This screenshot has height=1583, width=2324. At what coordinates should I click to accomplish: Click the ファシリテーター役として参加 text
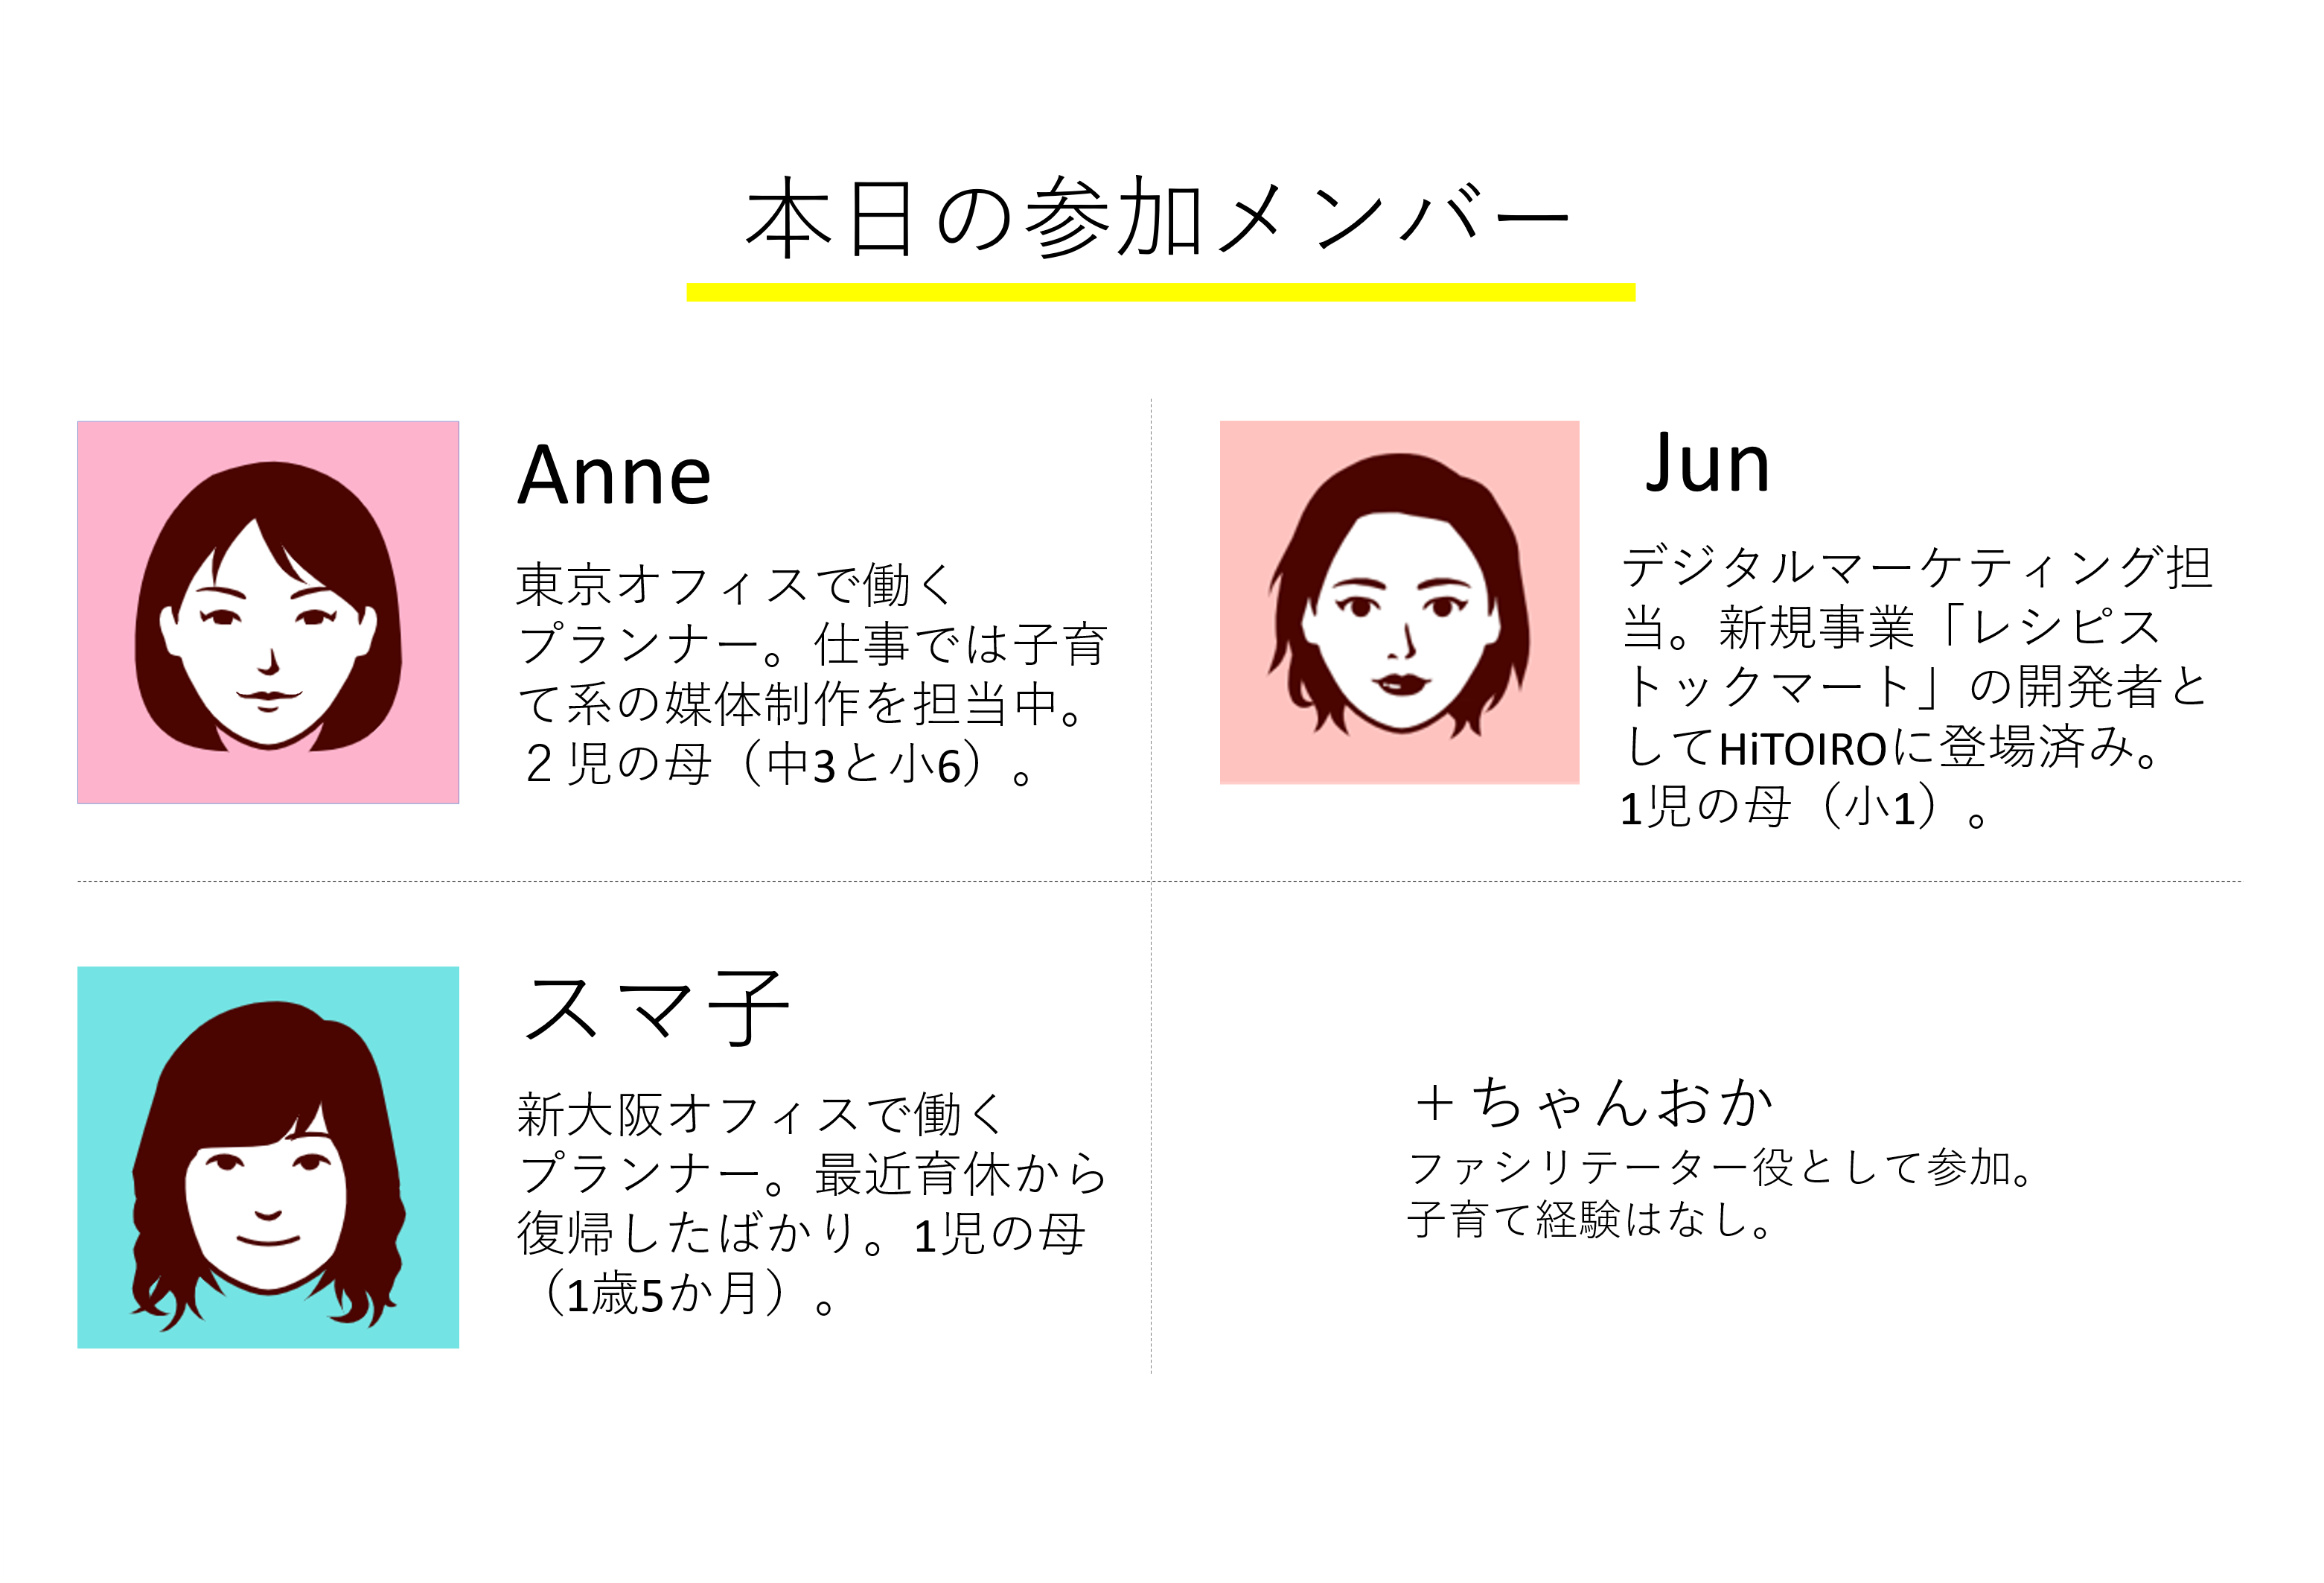(x=1720, y=1167)
